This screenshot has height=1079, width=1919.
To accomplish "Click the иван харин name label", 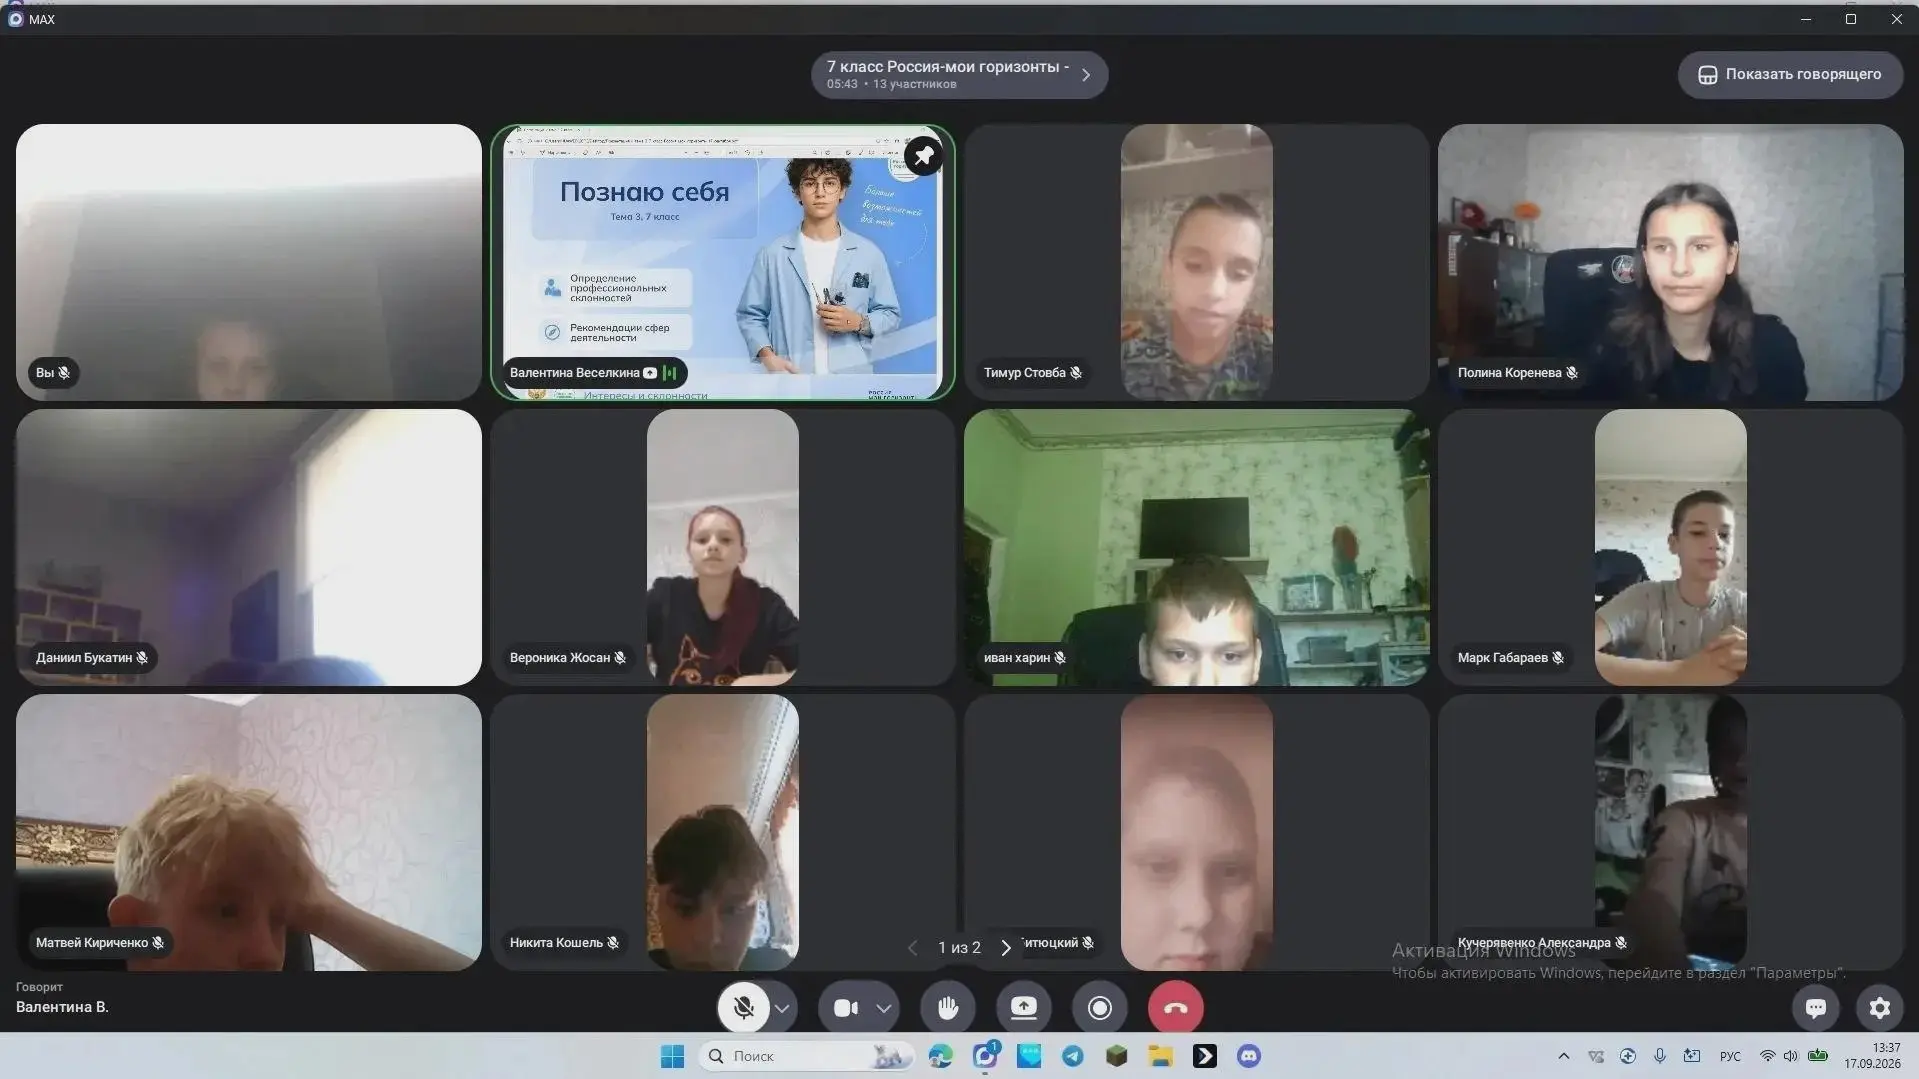I will (1025, 658).
